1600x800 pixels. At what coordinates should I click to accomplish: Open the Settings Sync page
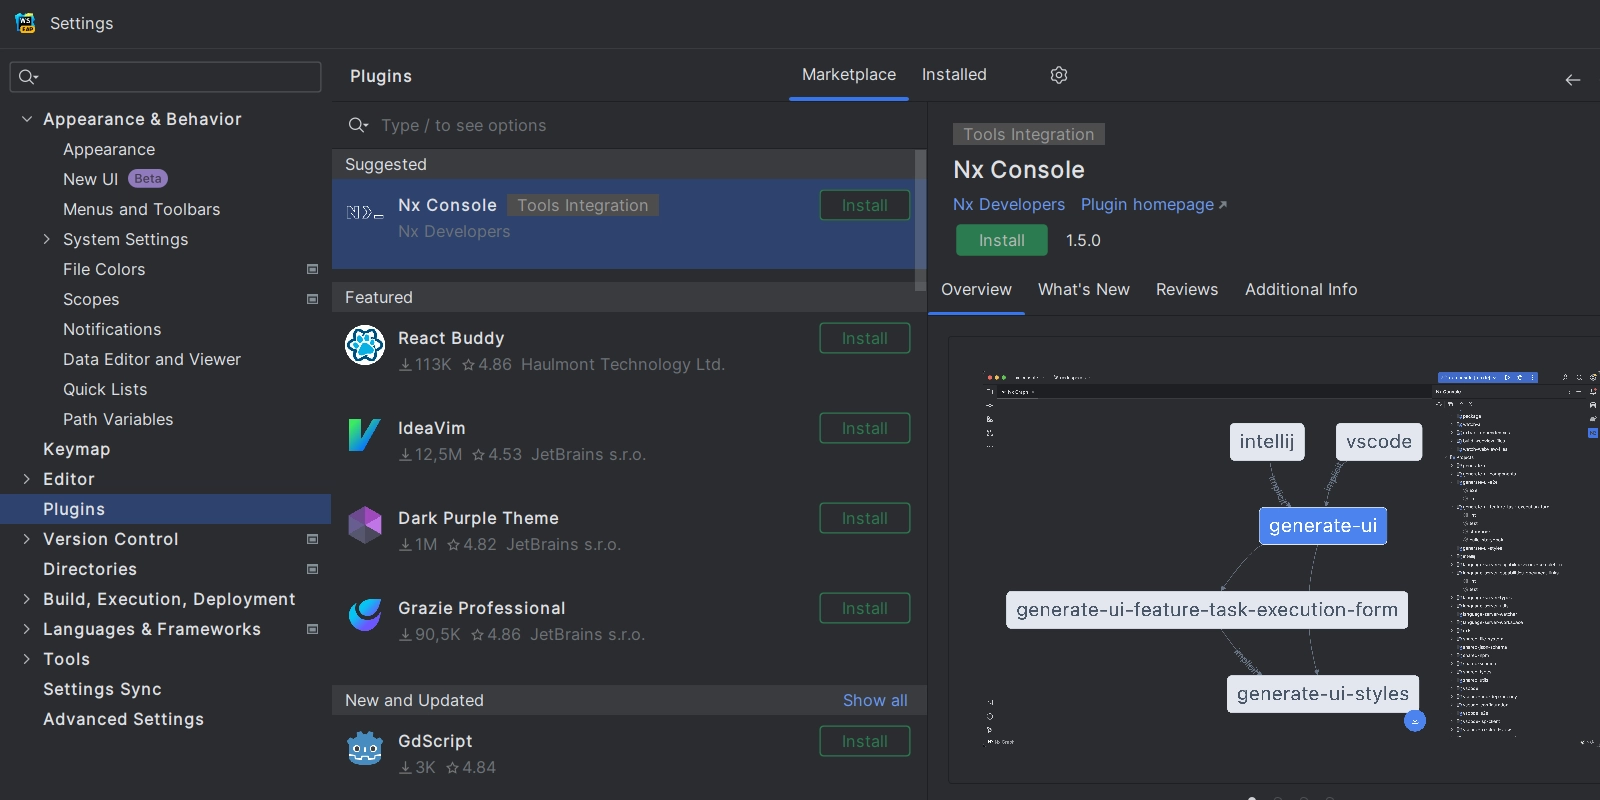click(102, 689)
